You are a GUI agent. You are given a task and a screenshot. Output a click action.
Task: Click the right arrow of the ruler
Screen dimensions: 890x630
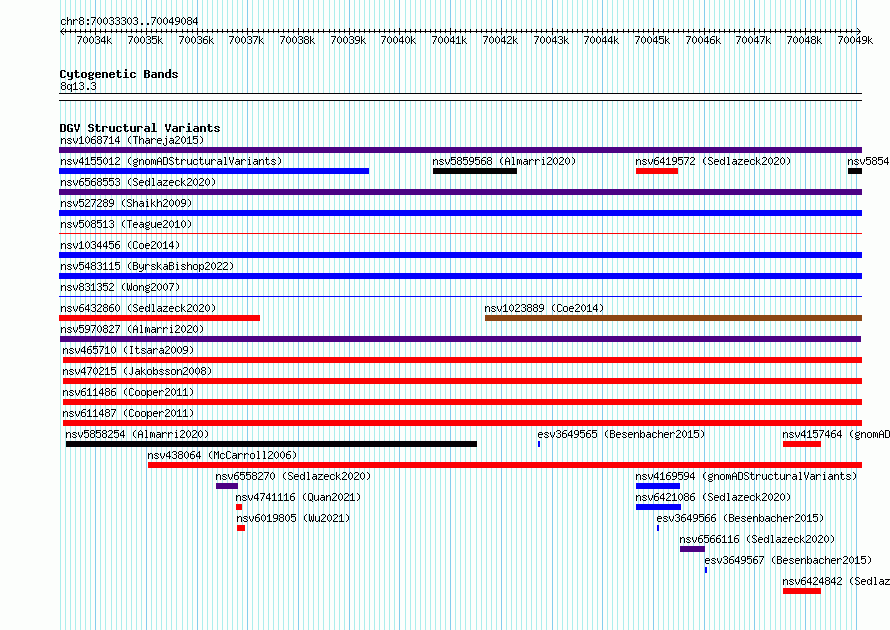859,31
